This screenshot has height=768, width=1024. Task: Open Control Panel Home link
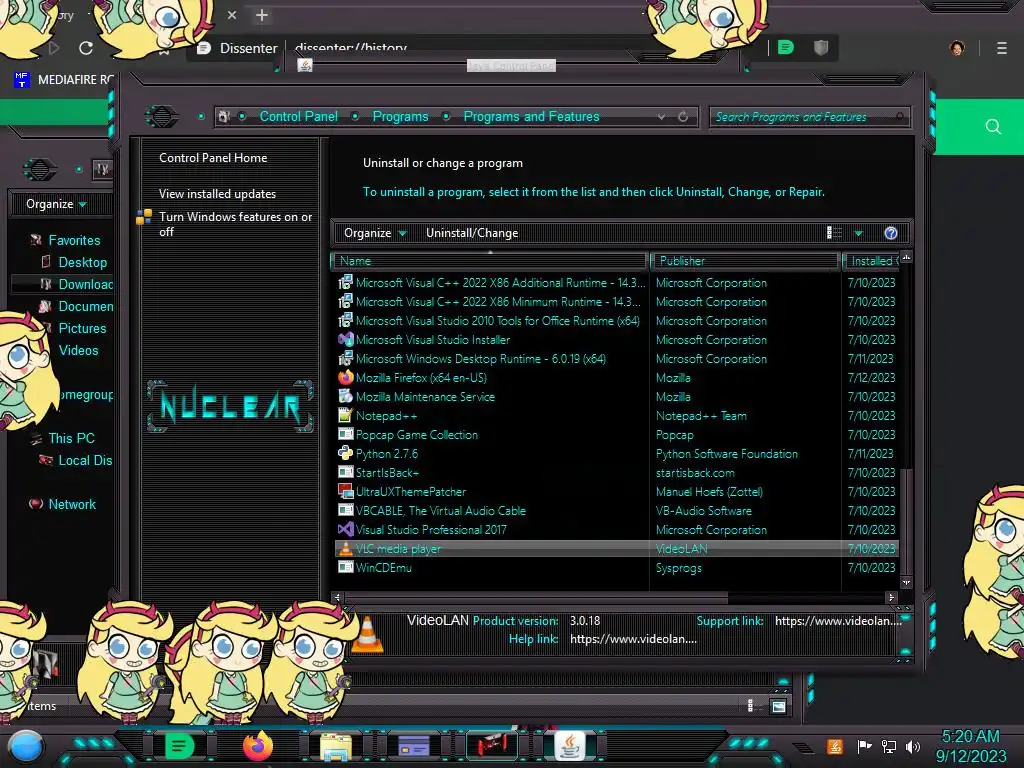point(213,158)
